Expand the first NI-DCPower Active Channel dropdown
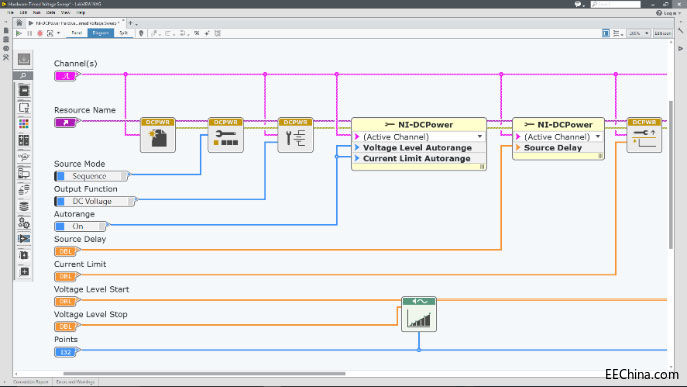The width and height of the screenshot is (687, 387). point(480,137)
